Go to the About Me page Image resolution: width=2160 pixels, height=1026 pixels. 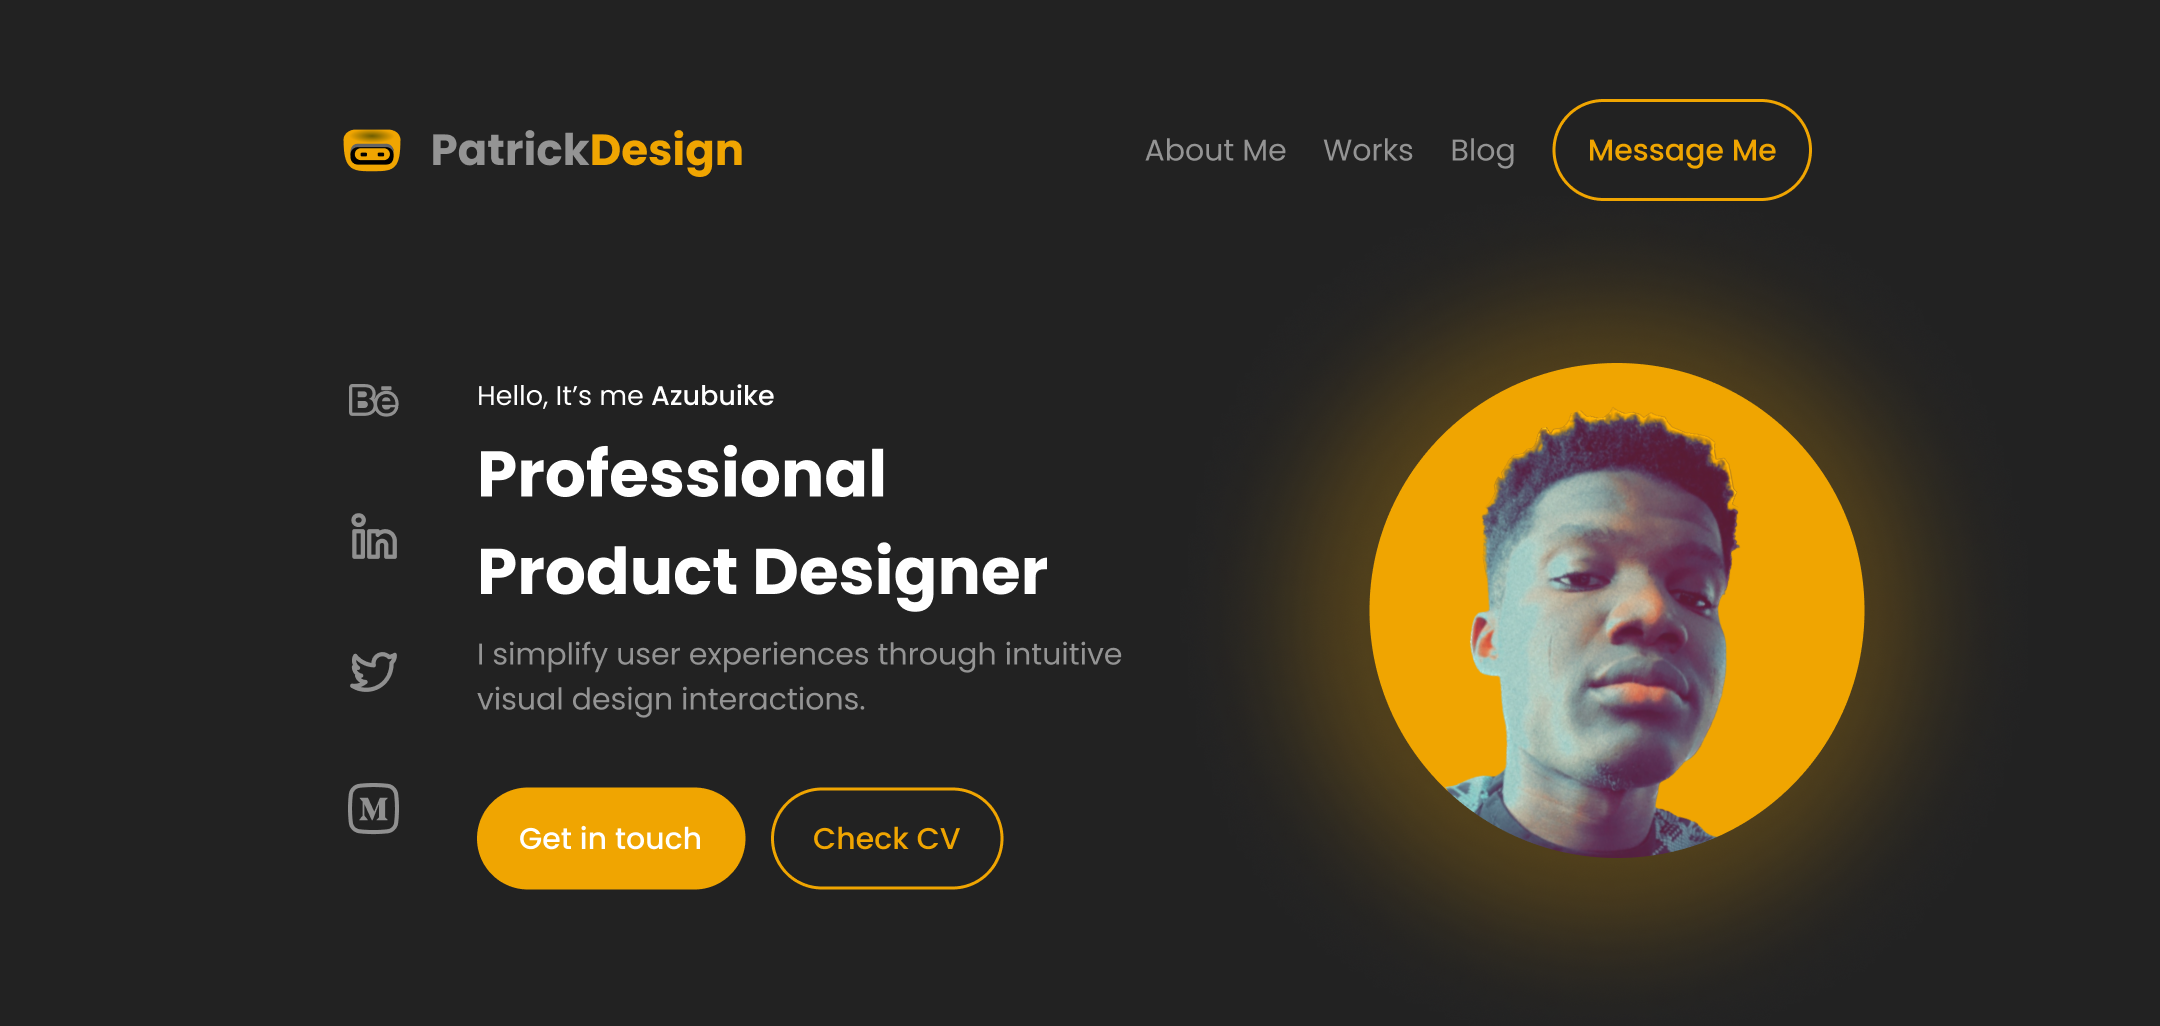[x=1215, y=150]
